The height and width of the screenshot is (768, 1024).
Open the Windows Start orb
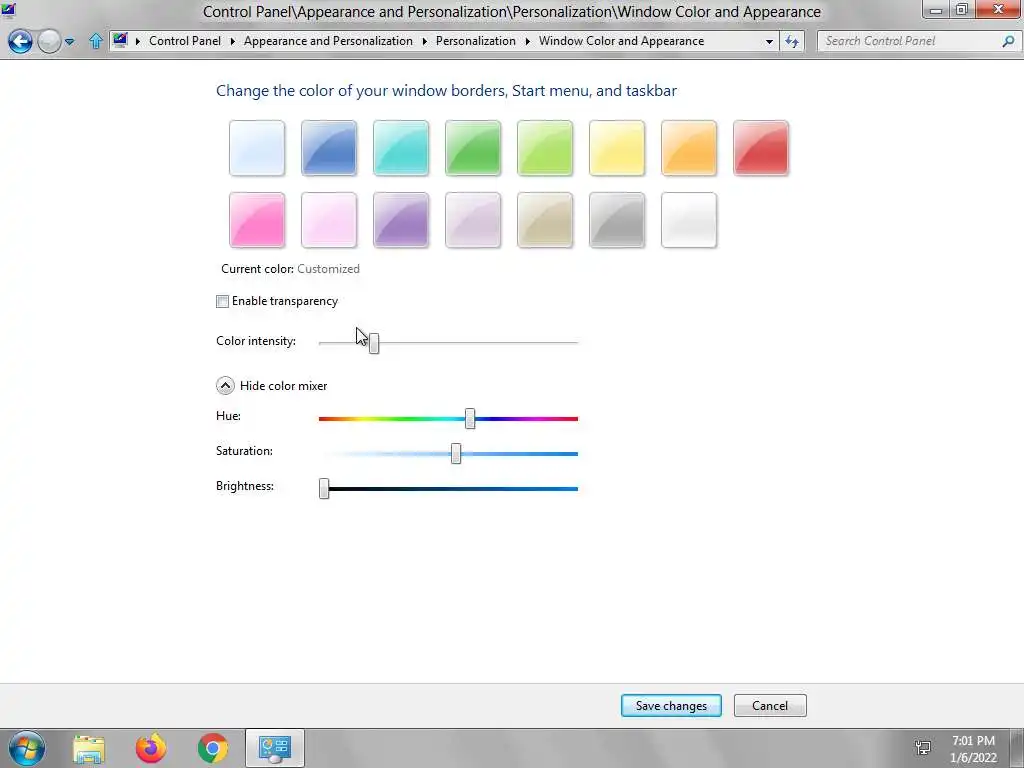(x=27, y=748)
